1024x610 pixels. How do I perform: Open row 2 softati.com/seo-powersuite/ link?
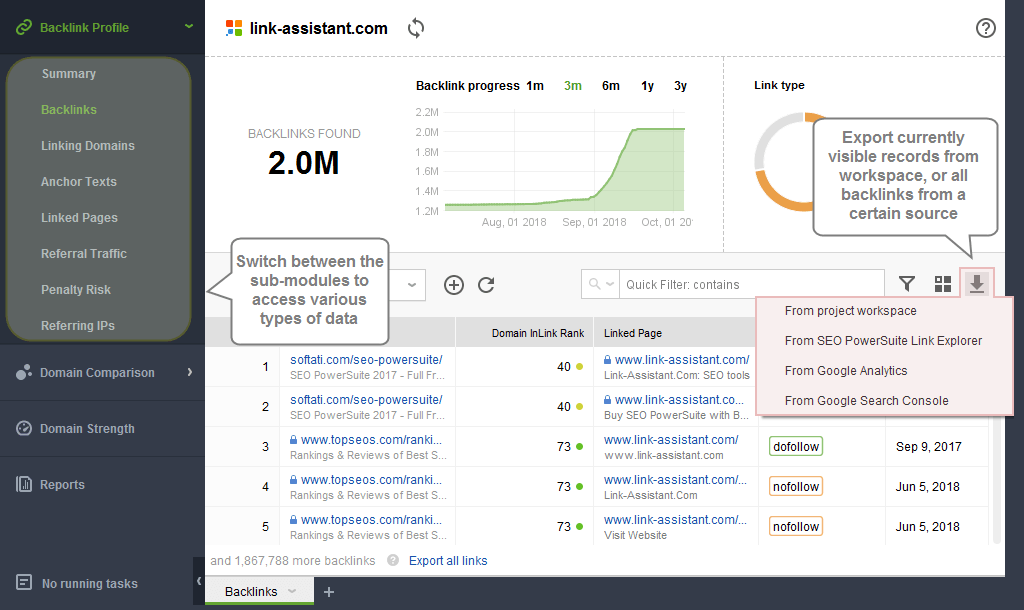[x=366, y=400]
